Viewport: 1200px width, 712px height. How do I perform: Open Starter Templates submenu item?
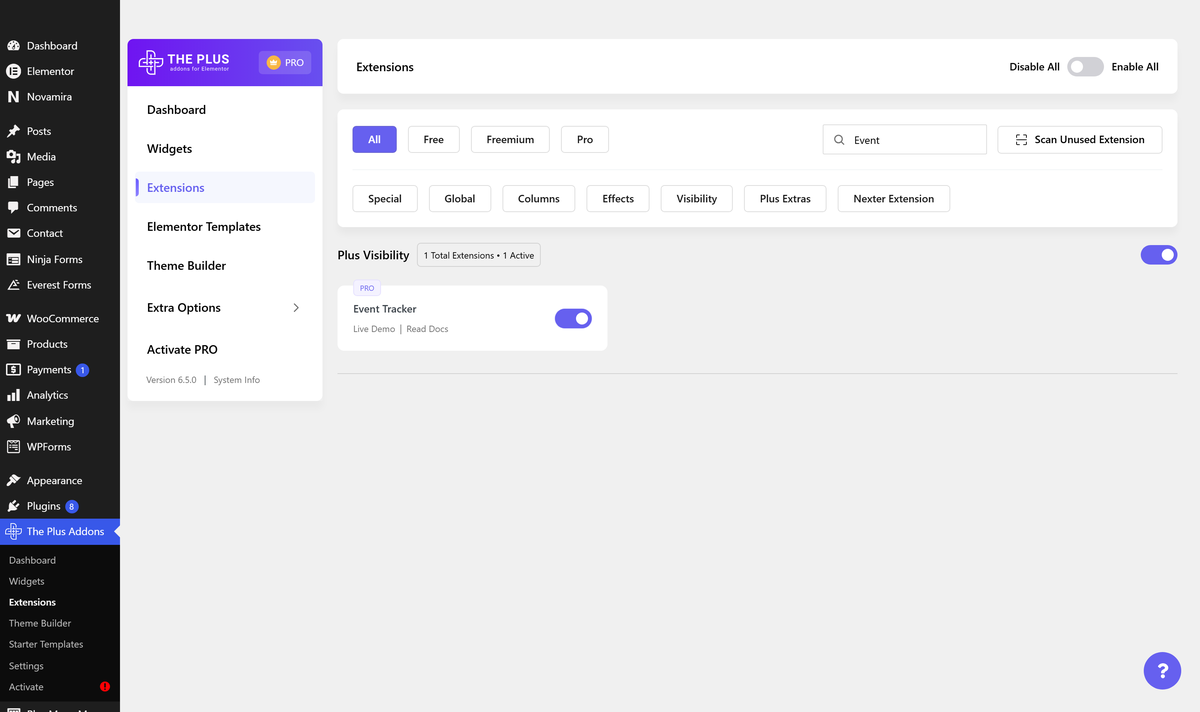pos(46,645)
